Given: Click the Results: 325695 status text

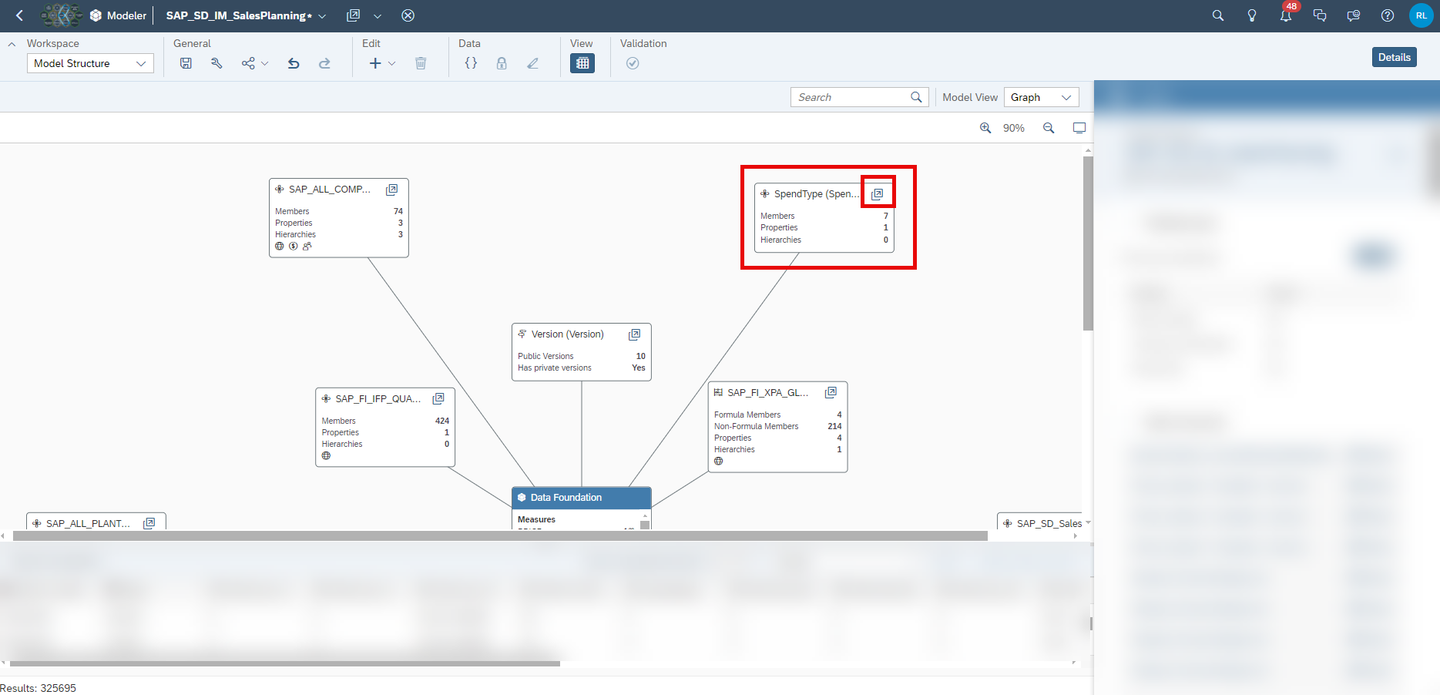Looking at the screenshot, I should click(x=38, y=688).
